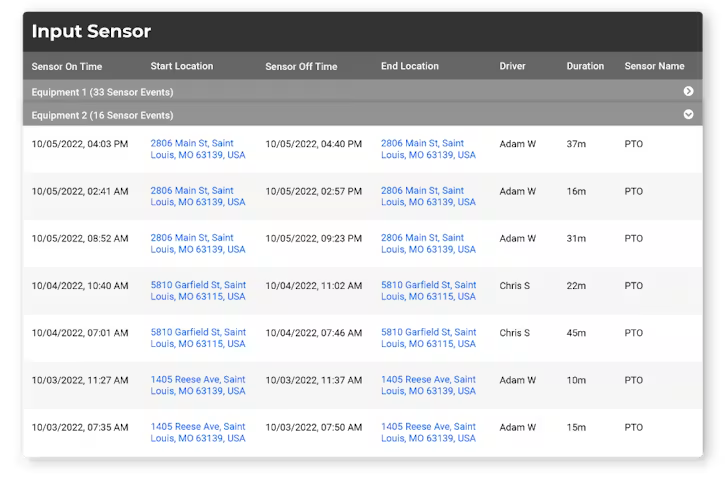Click driver Adam W in 37m row

pyautogui.click(x=517, y=144)
